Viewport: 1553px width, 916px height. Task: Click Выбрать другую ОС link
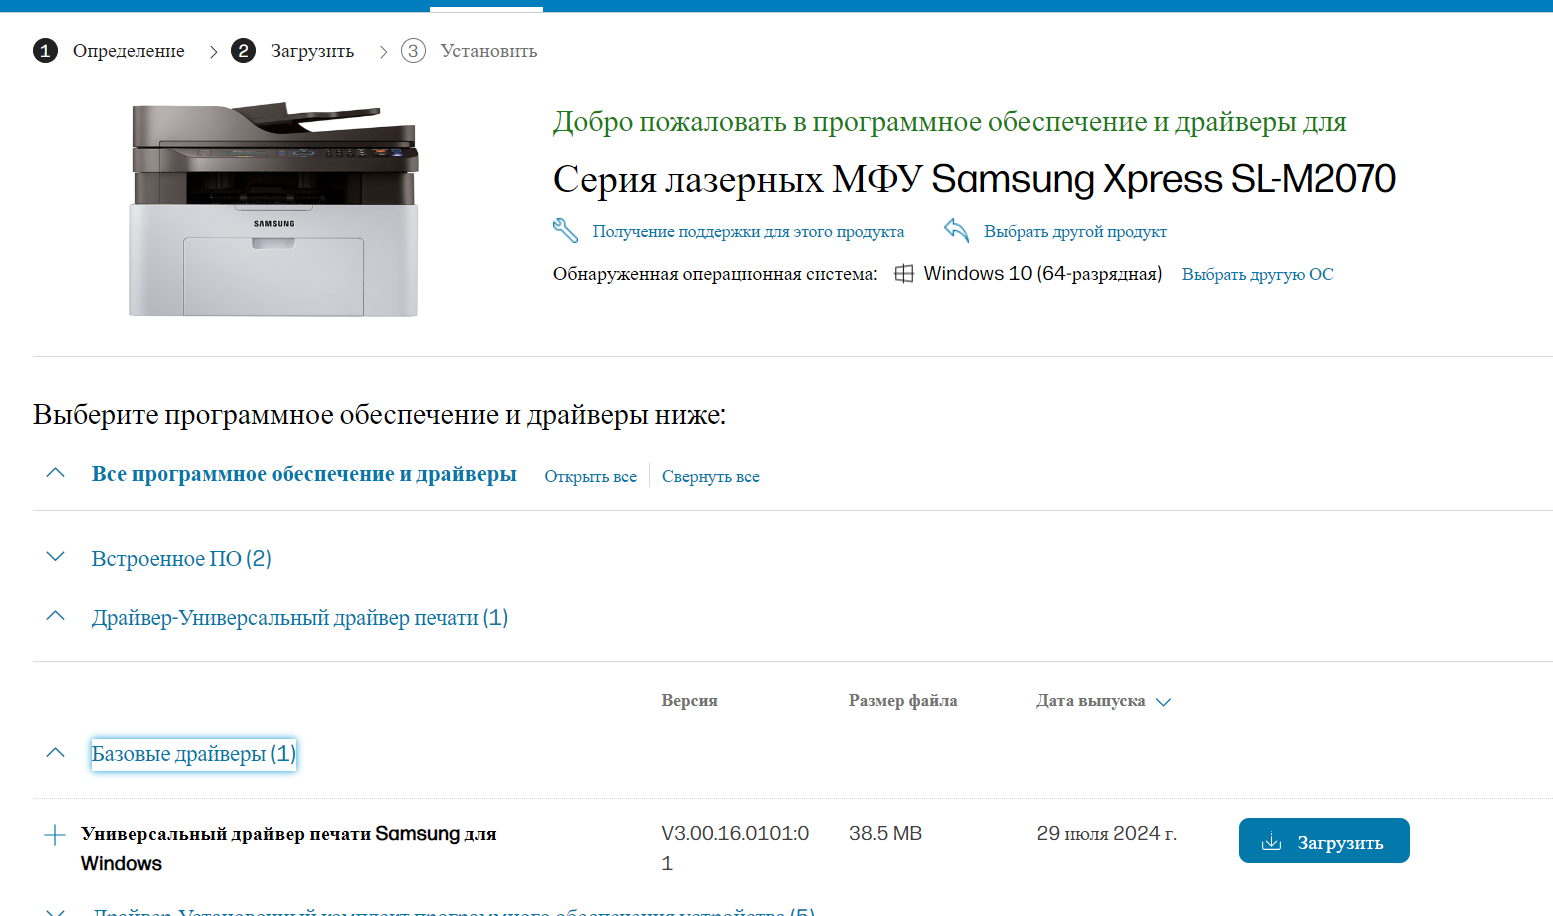pos(1257,274)
